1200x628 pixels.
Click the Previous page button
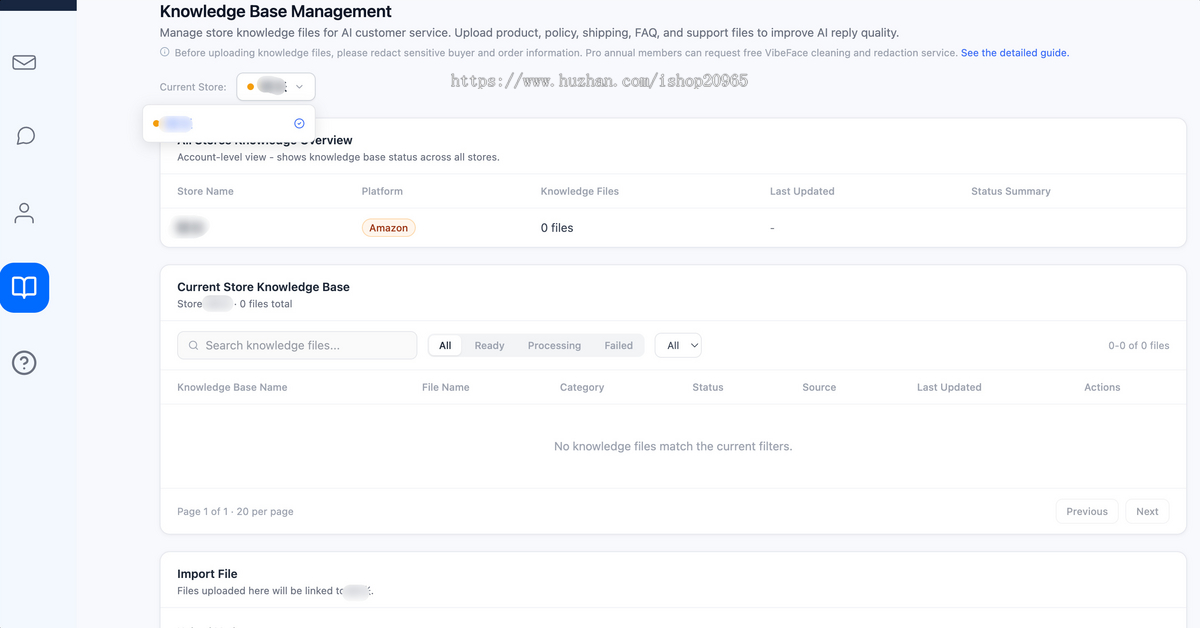coord(1086,511)
